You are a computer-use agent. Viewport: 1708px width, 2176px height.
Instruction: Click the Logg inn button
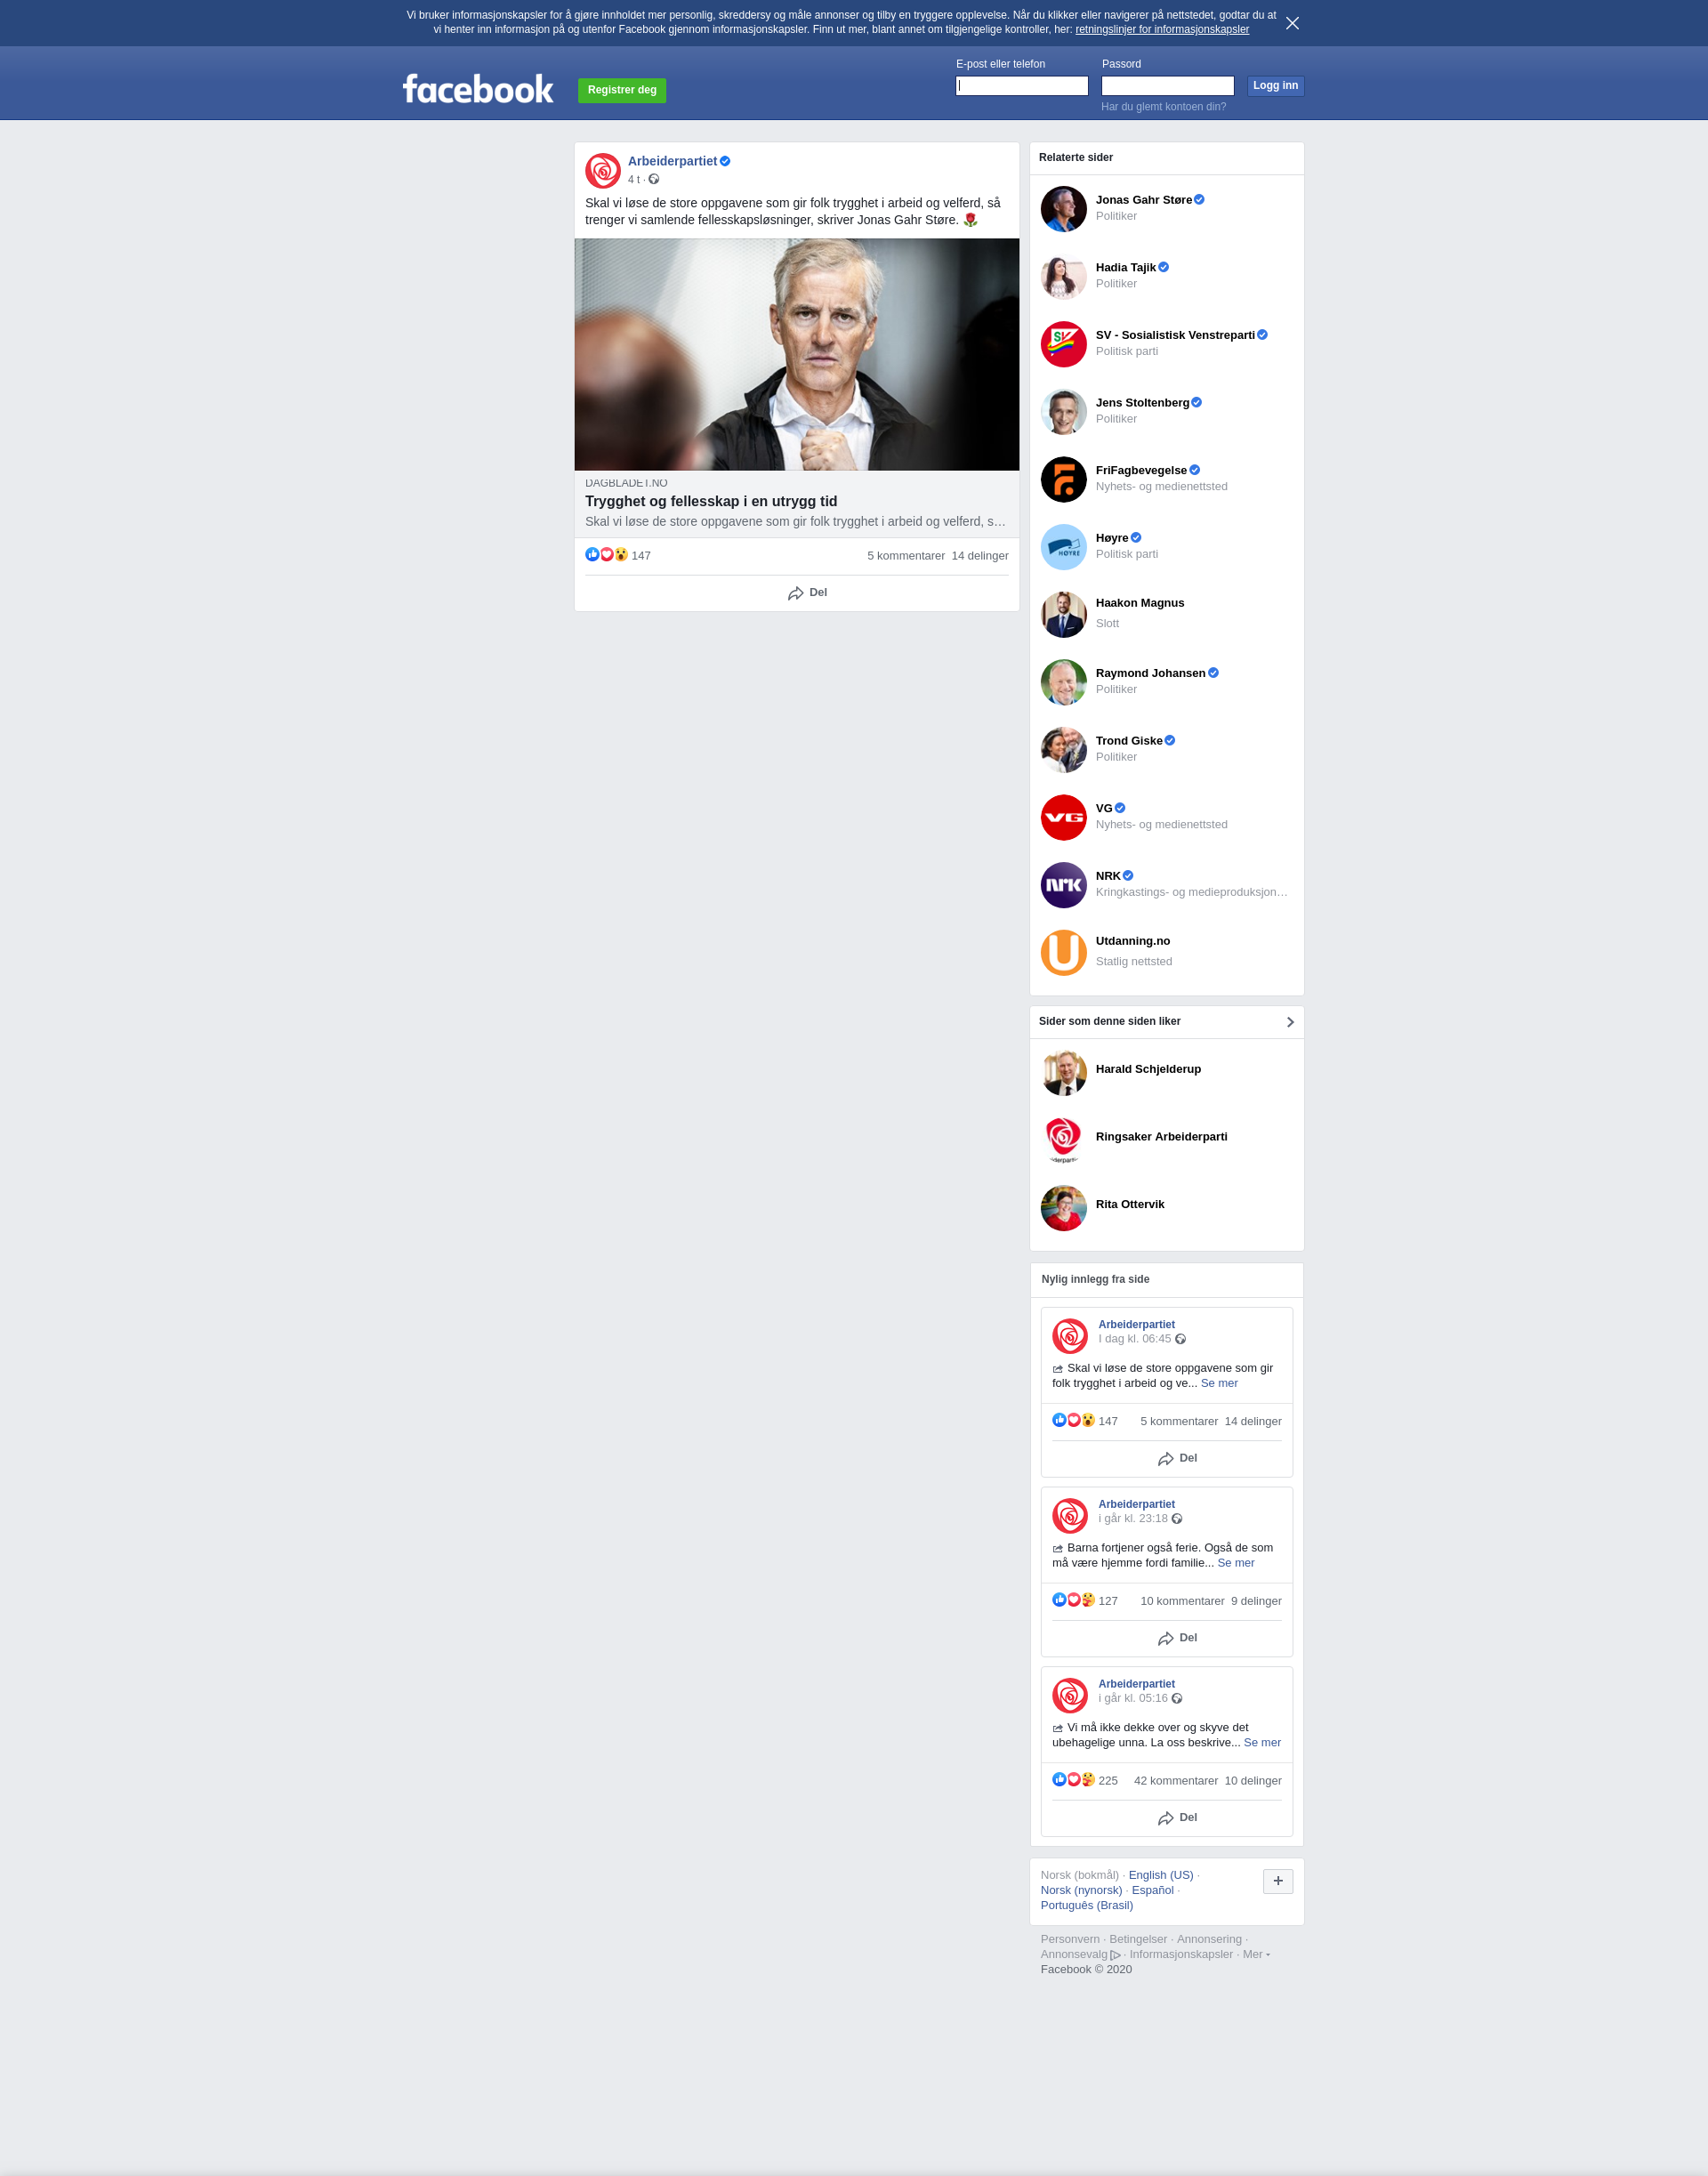tap(1275, 86)
